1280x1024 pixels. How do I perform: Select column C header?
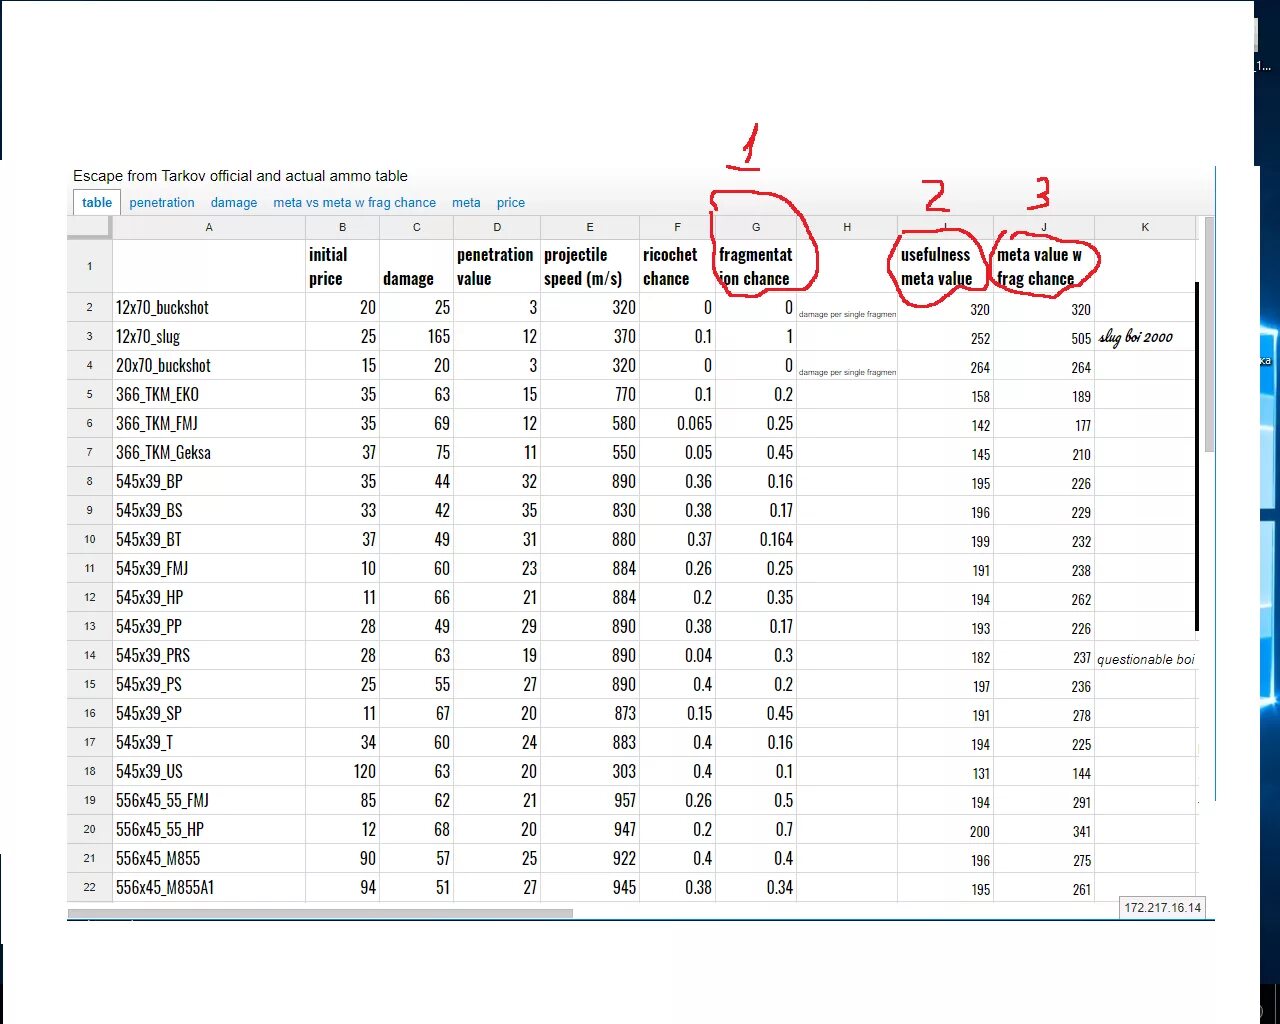(x=417, y=227)
